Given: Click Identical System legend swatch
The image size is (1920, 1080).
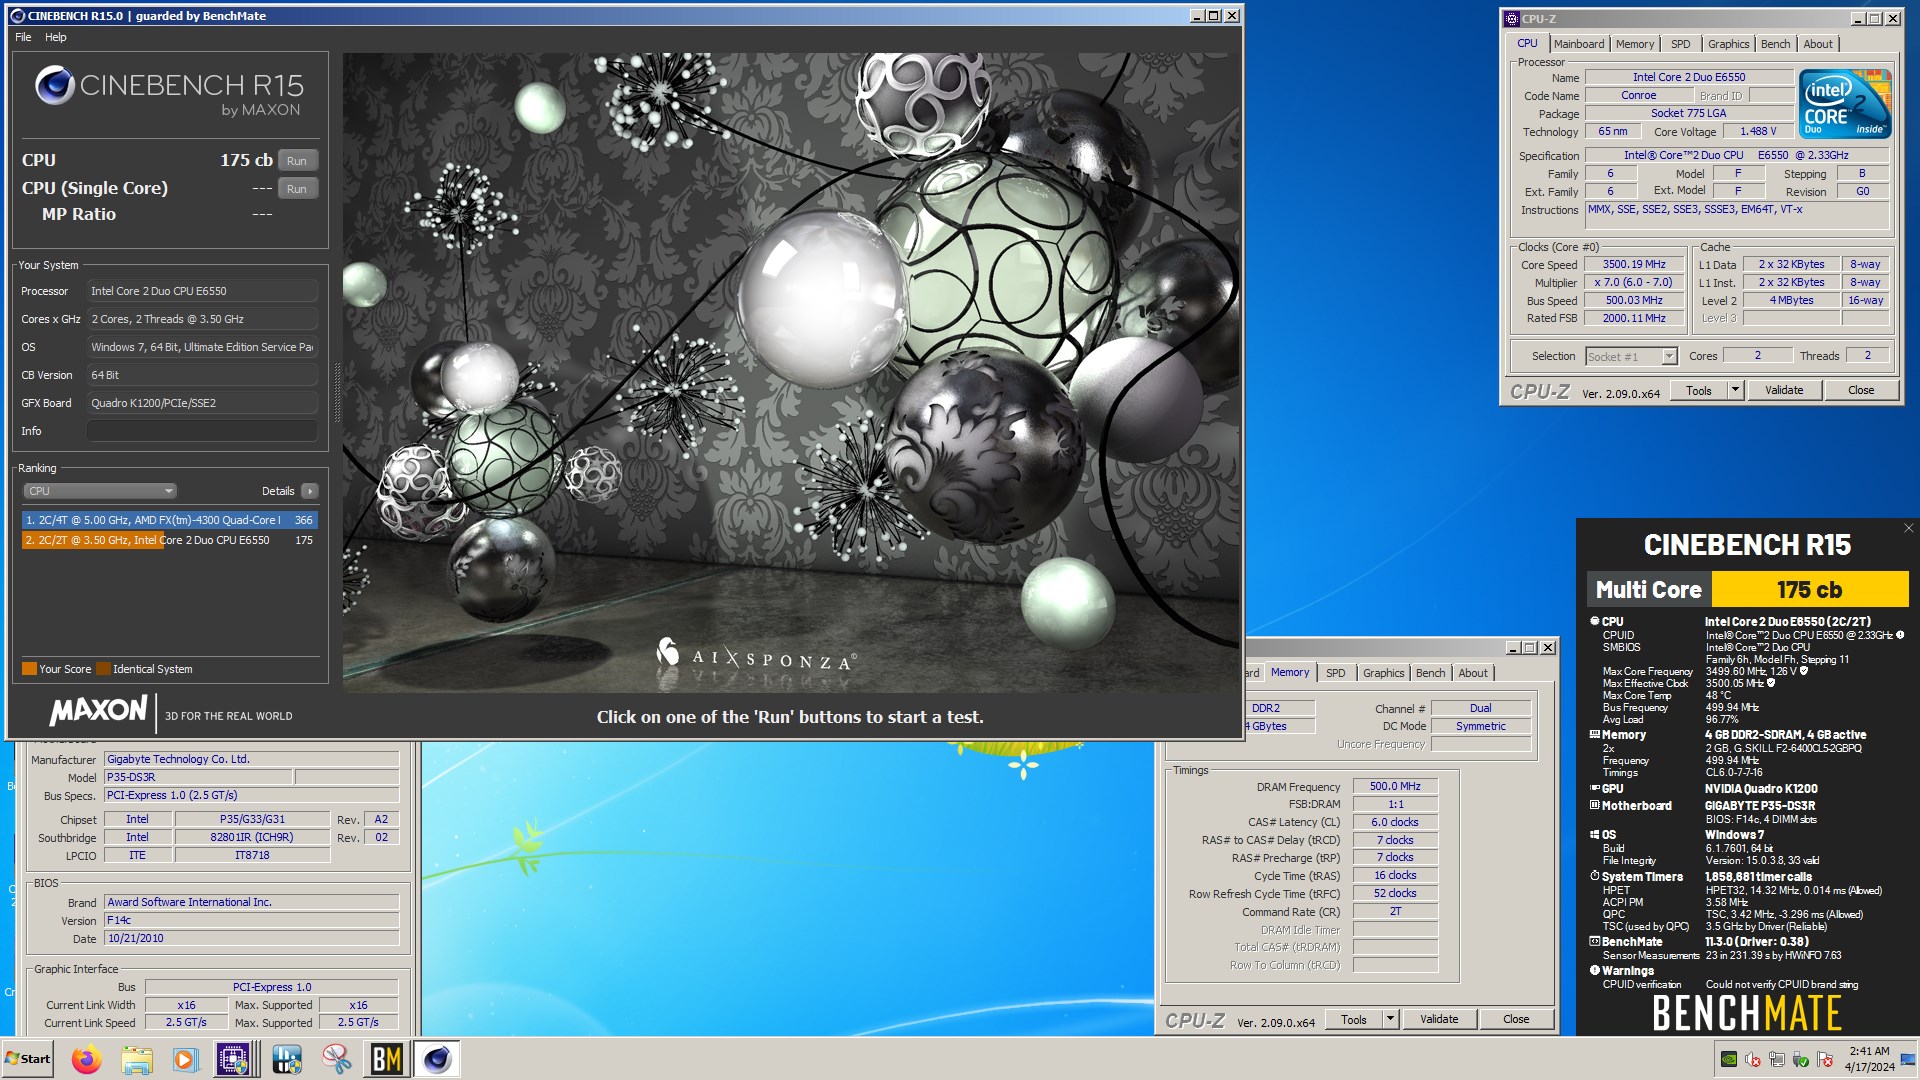Looking at the screenshot, I should pos(103,669).
